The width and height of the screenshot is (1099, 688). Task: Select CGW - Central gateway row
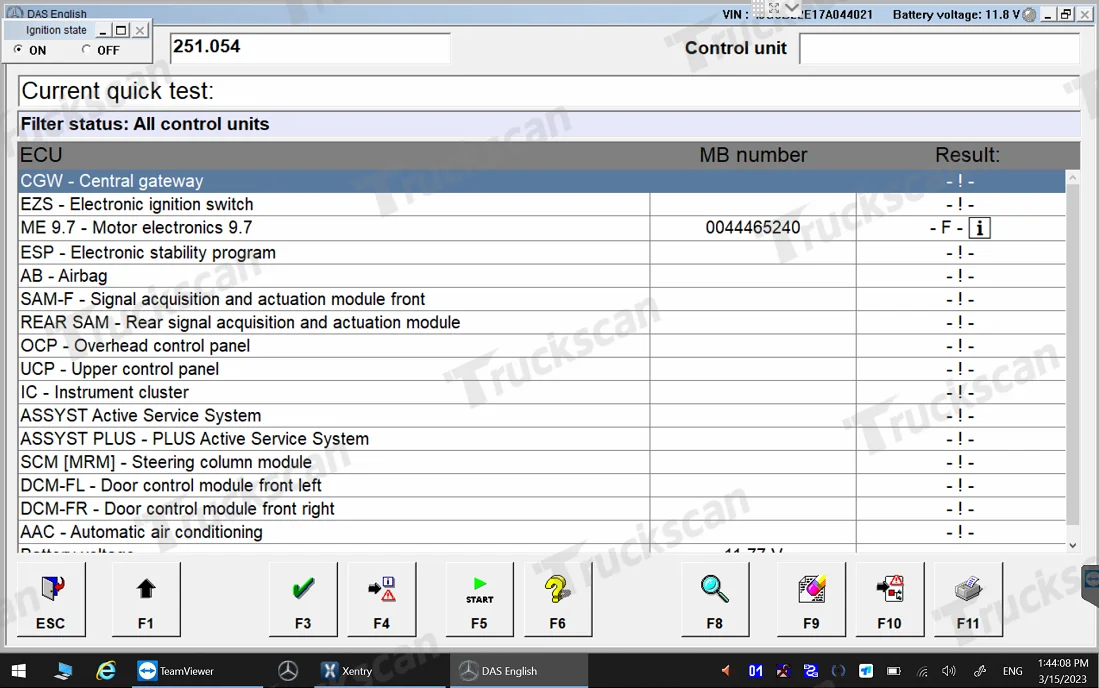(x=541, y=181)
